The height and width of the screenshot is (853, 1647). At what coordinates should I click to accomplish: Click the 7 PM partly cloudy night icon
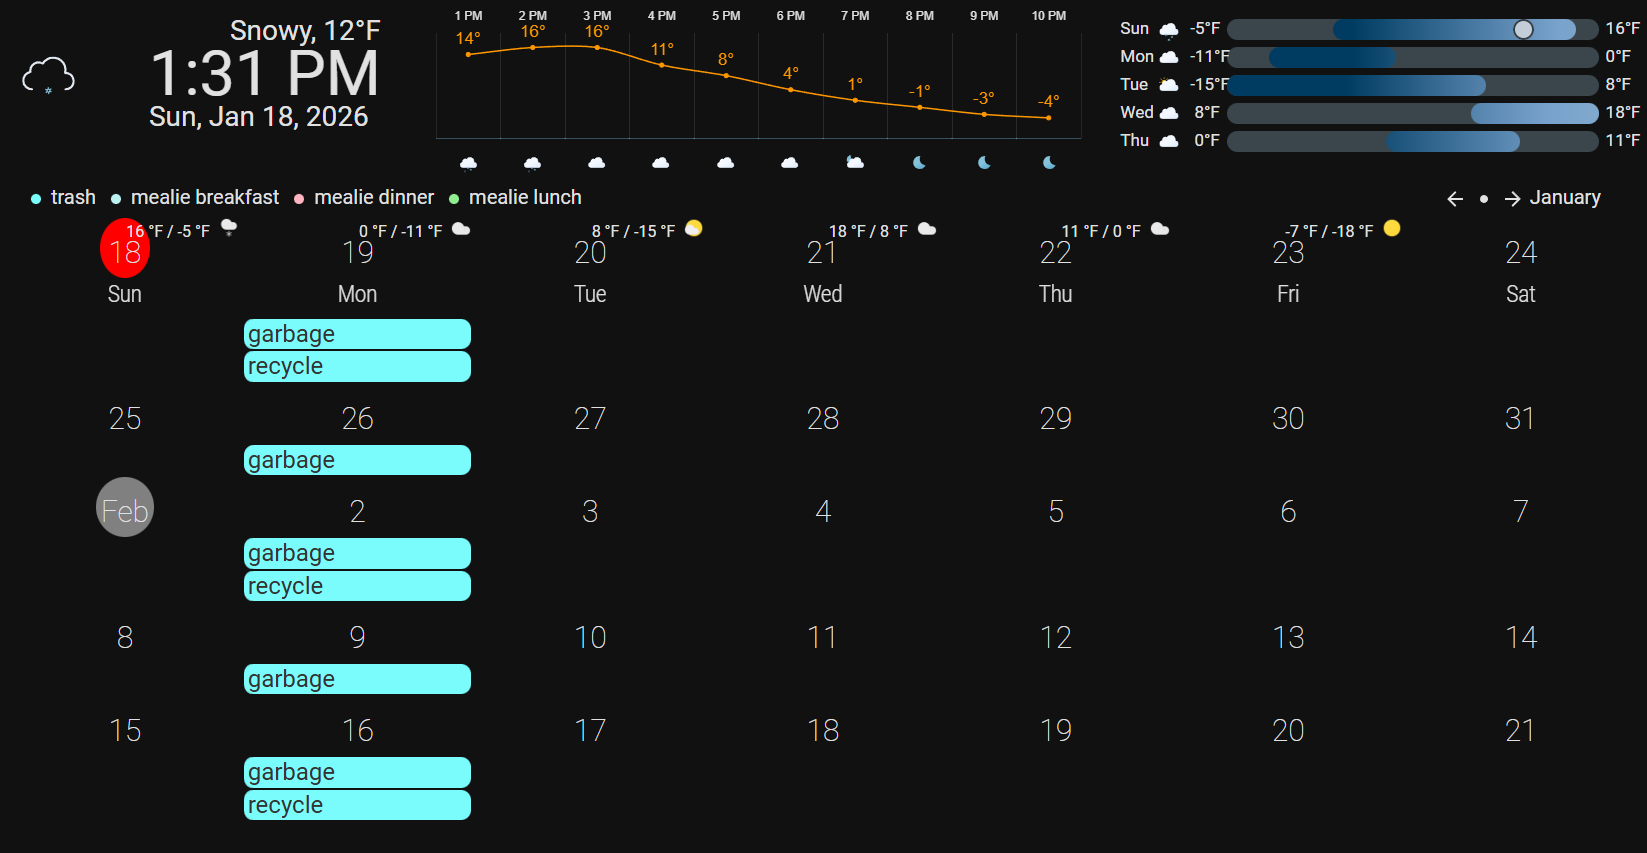tap(855, 162)
